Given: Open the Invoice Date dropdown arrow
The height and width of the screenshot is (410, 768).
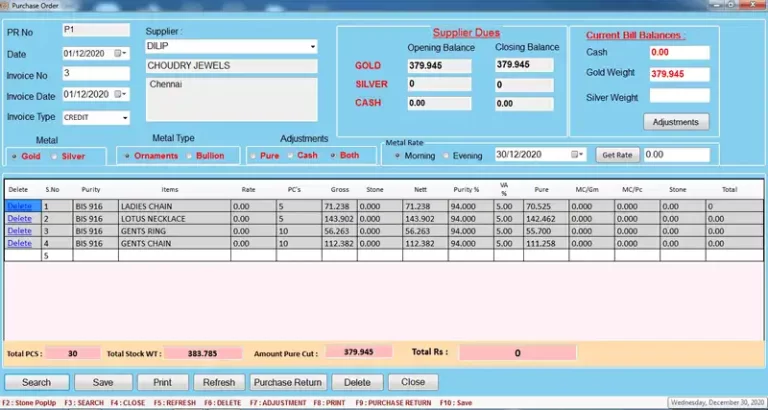Looking at the screenshot, I should coord(125,94).
